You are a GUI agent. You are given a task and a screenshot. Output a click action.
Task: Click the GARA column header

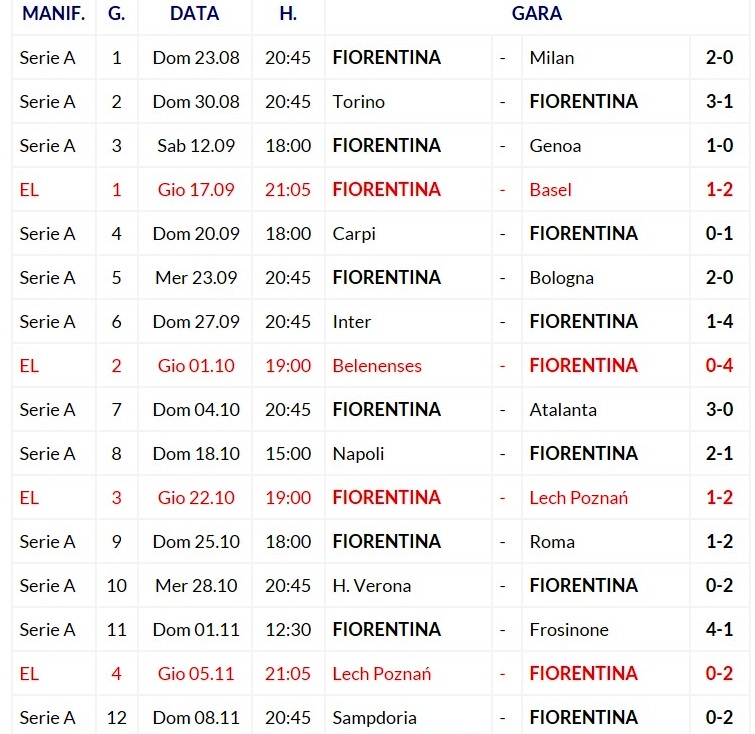[x=536, y=14]
